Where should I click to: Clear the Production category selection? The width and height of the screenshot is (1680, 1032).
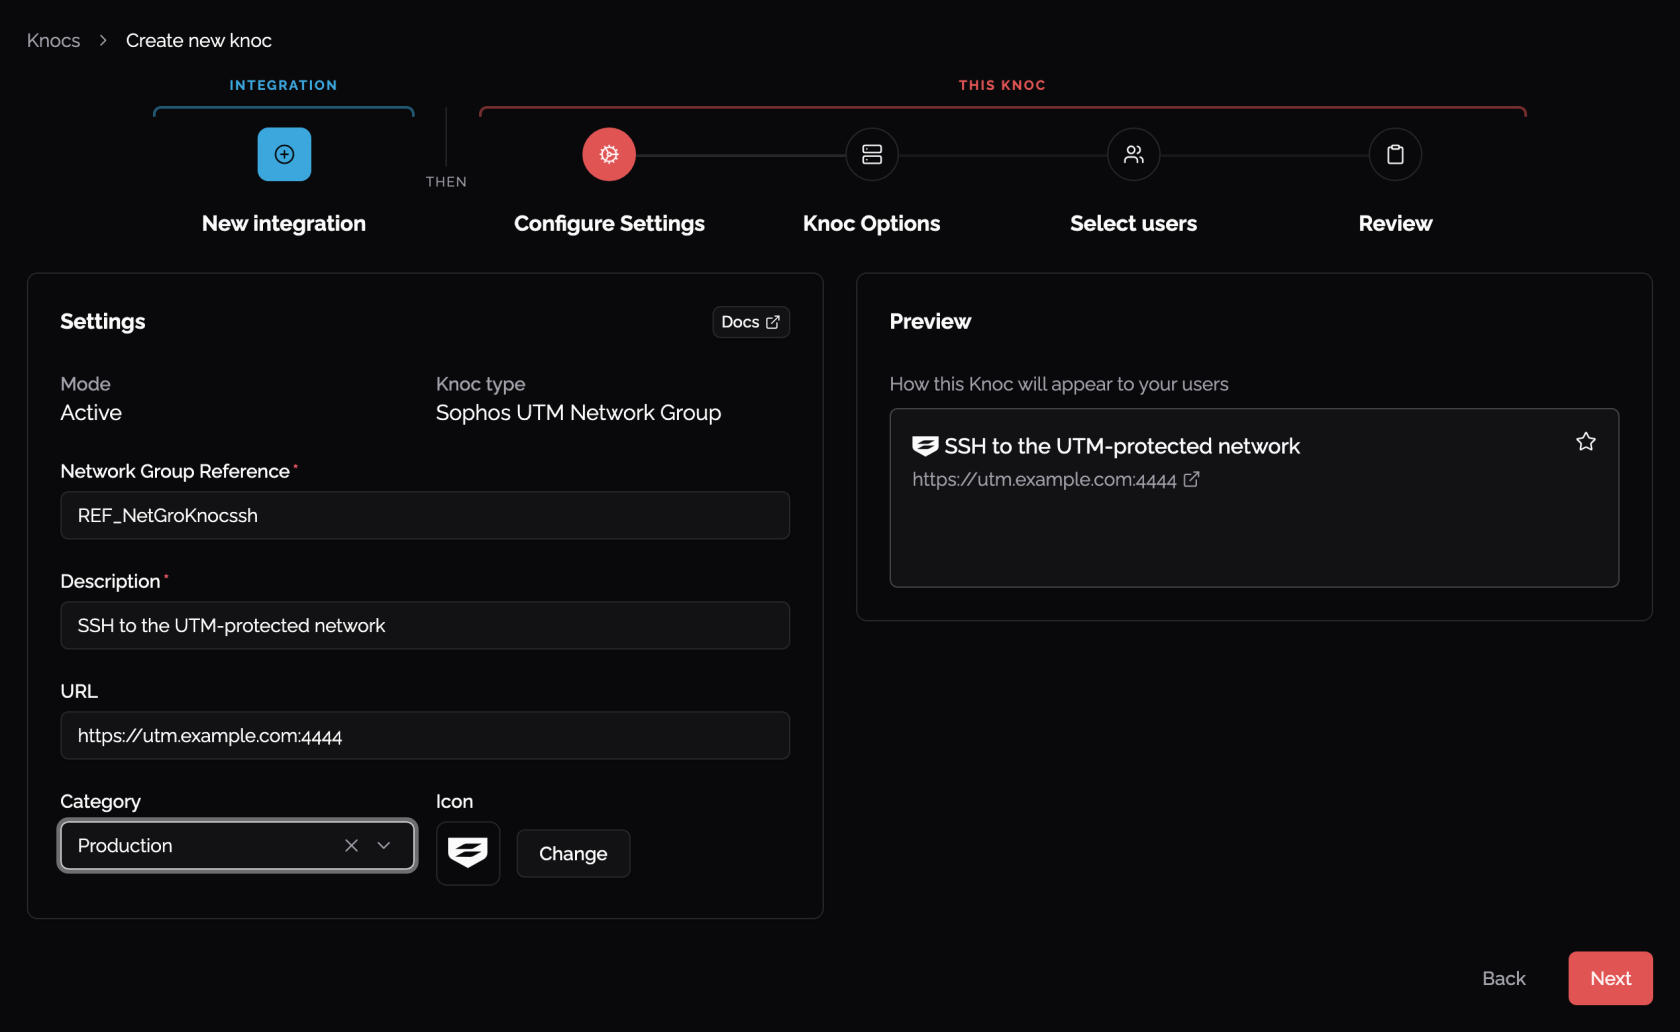point(351,845)
